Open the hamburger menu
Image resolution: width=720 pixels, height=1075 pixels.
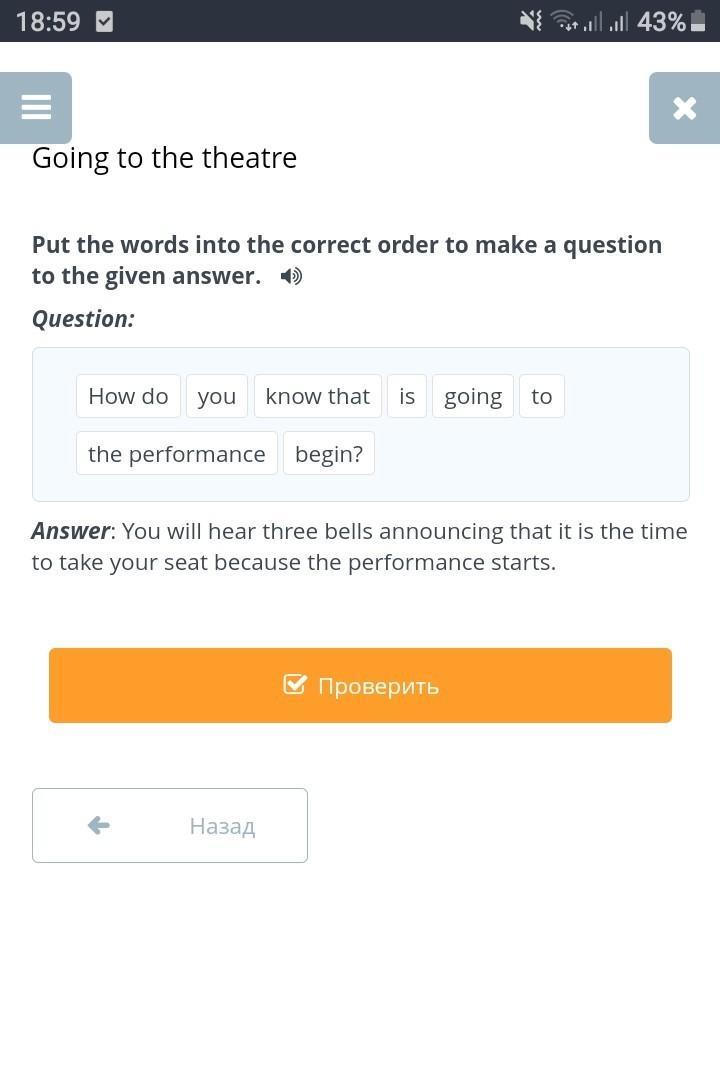pos(36,107)
